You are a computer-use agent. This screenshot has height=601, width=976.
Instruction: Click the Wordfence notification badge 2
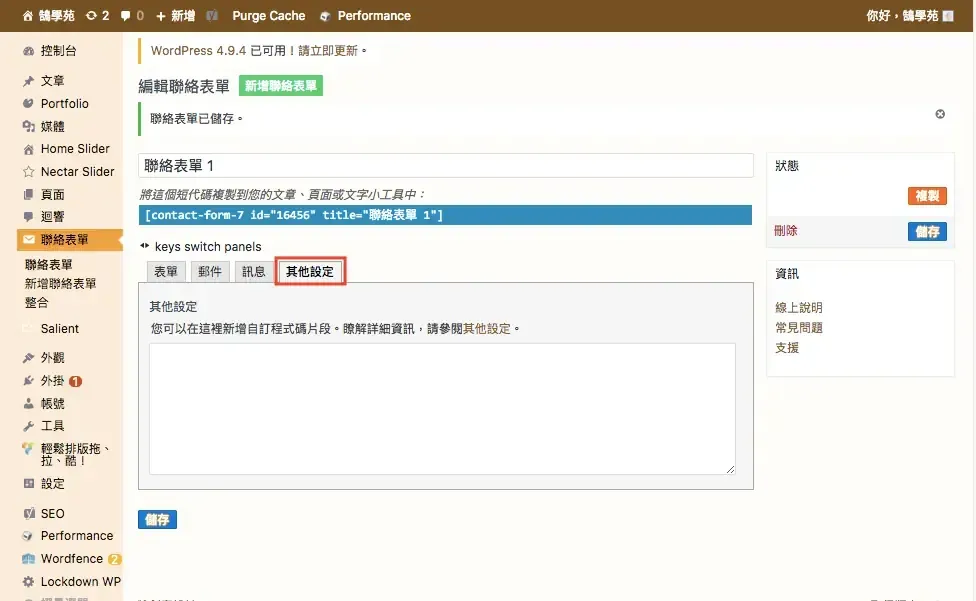[114, 559]
